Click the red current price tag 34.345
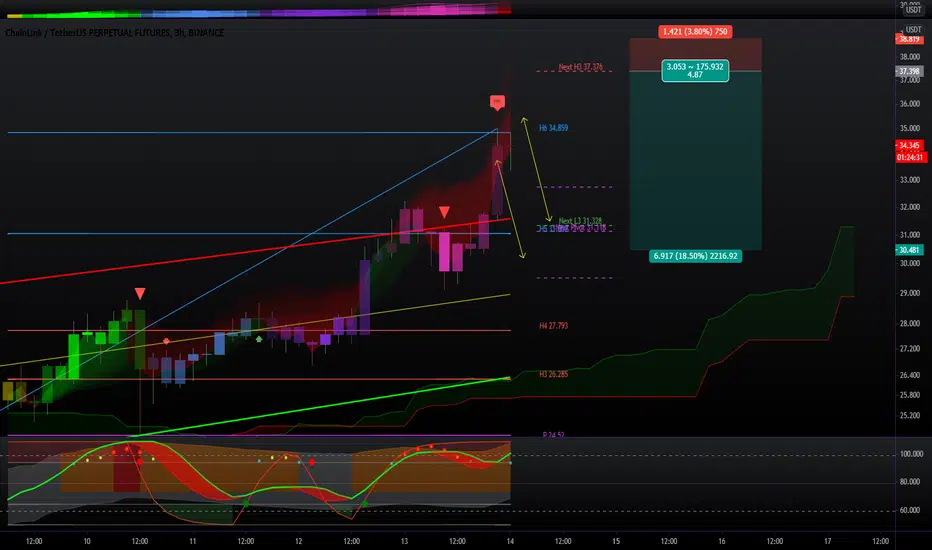Image resolution: width=932 pixels, height=550 pixels. point(909,146)
